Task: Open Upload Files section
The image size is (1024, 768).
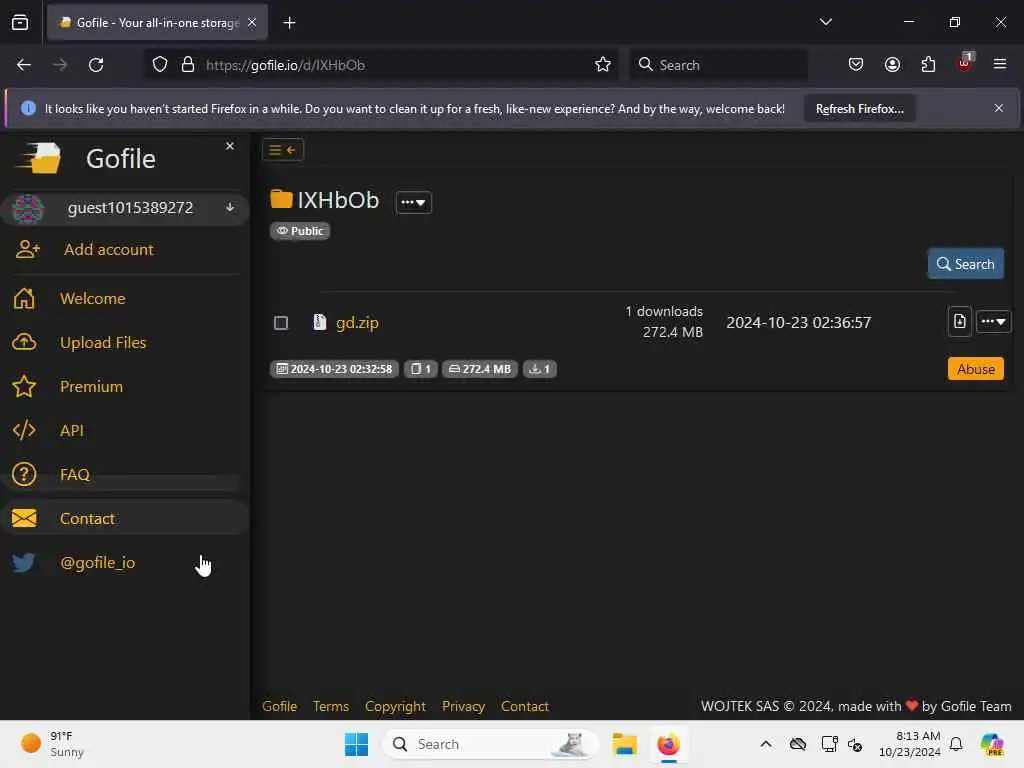Action: [x=103, y=342]
